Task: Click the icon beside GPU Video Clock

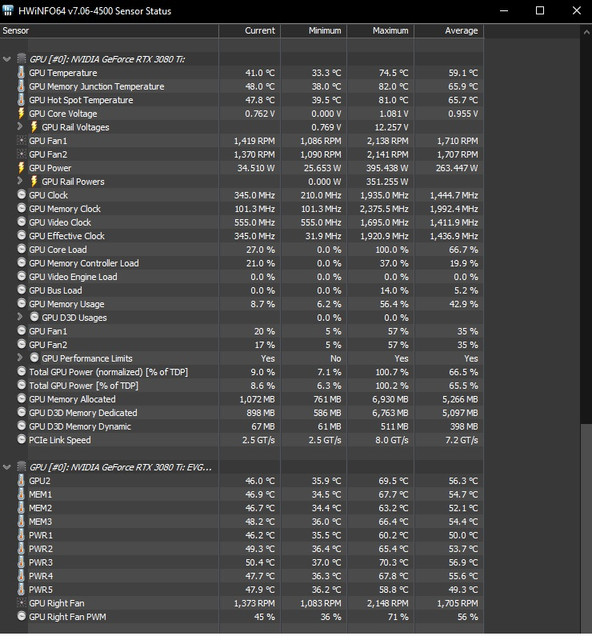Action: click(22, 222)
